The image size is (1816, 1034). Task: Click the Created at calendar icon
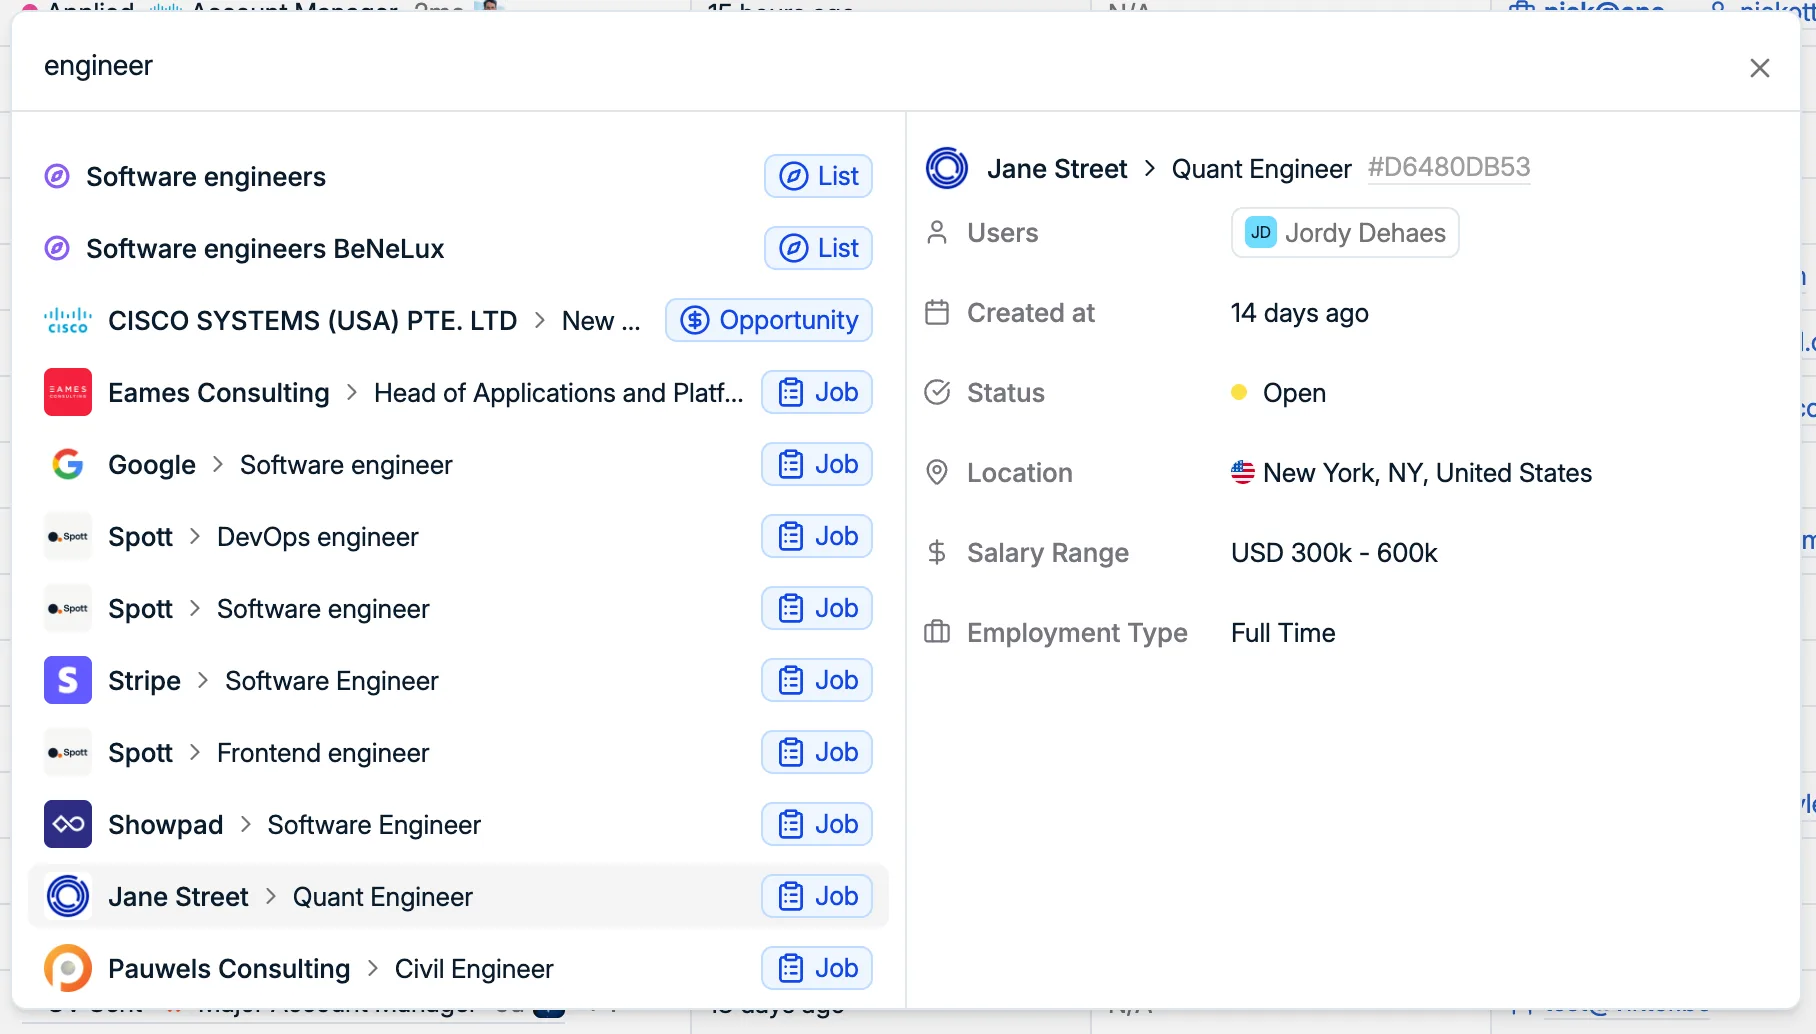[937, 312]
